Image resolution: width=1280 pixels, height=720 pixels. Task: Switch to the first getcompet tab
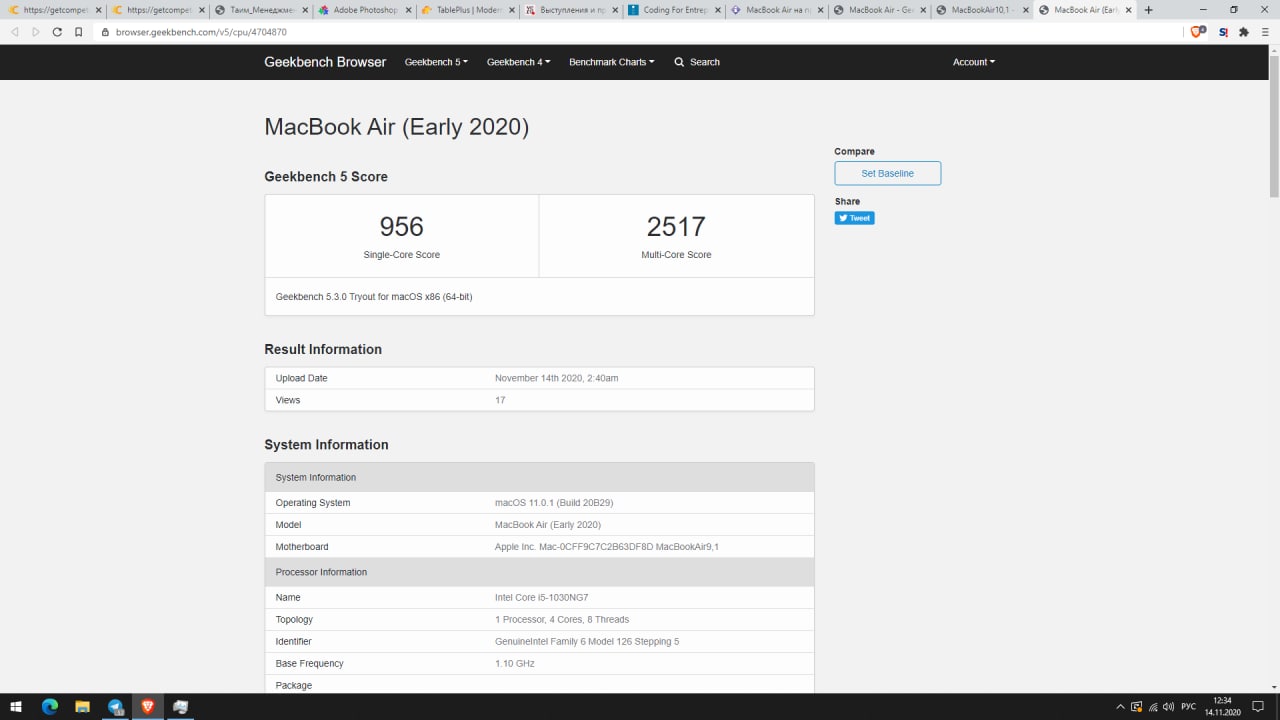tap(55, 10)
